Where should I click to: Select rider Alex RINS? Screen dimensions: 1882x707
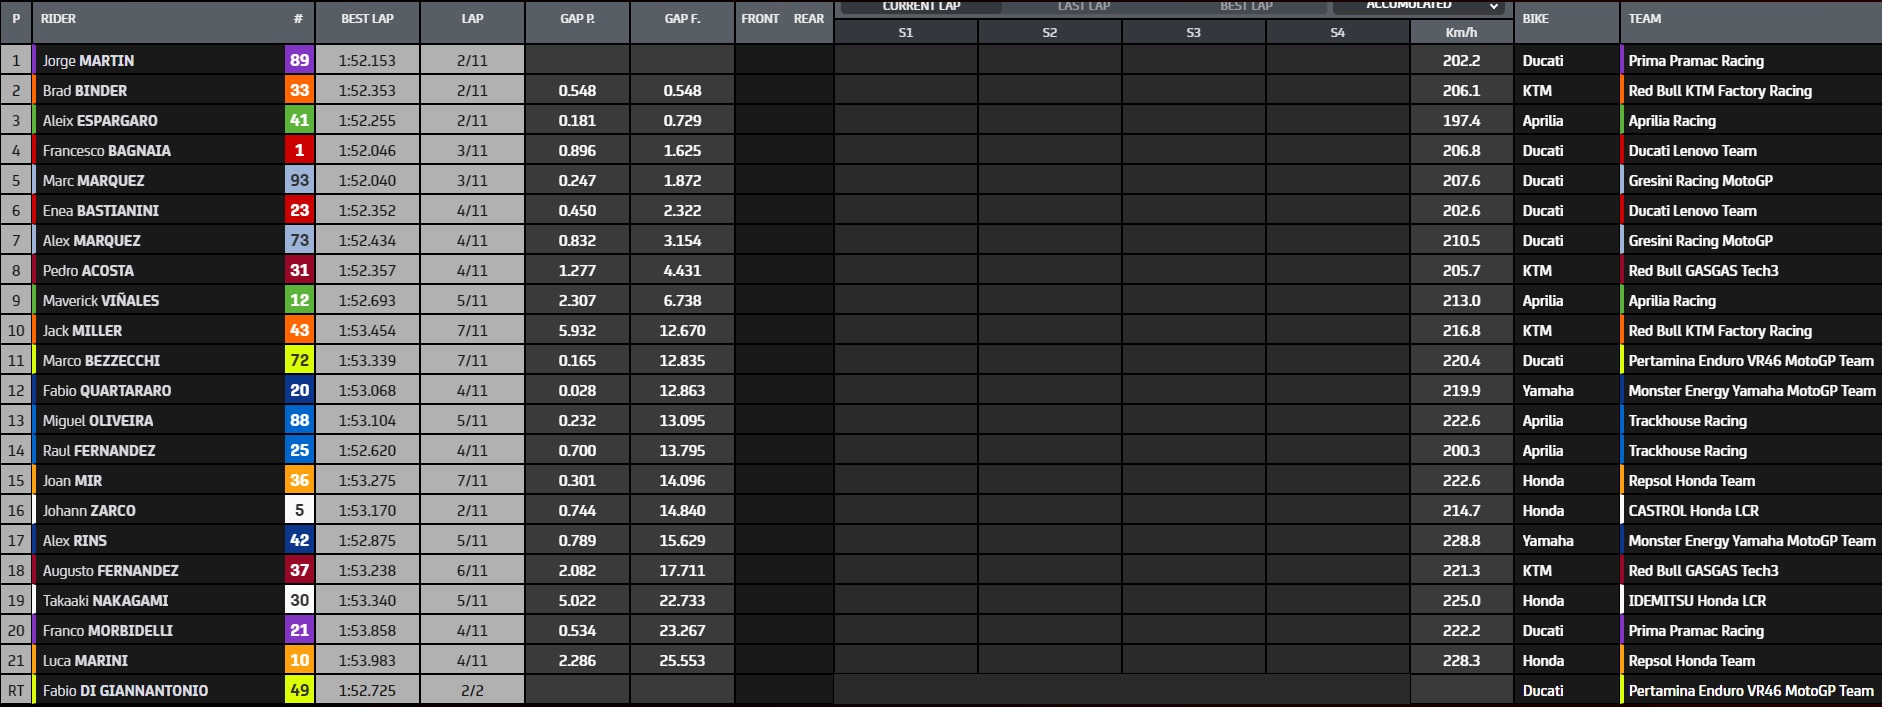point(74,541)
